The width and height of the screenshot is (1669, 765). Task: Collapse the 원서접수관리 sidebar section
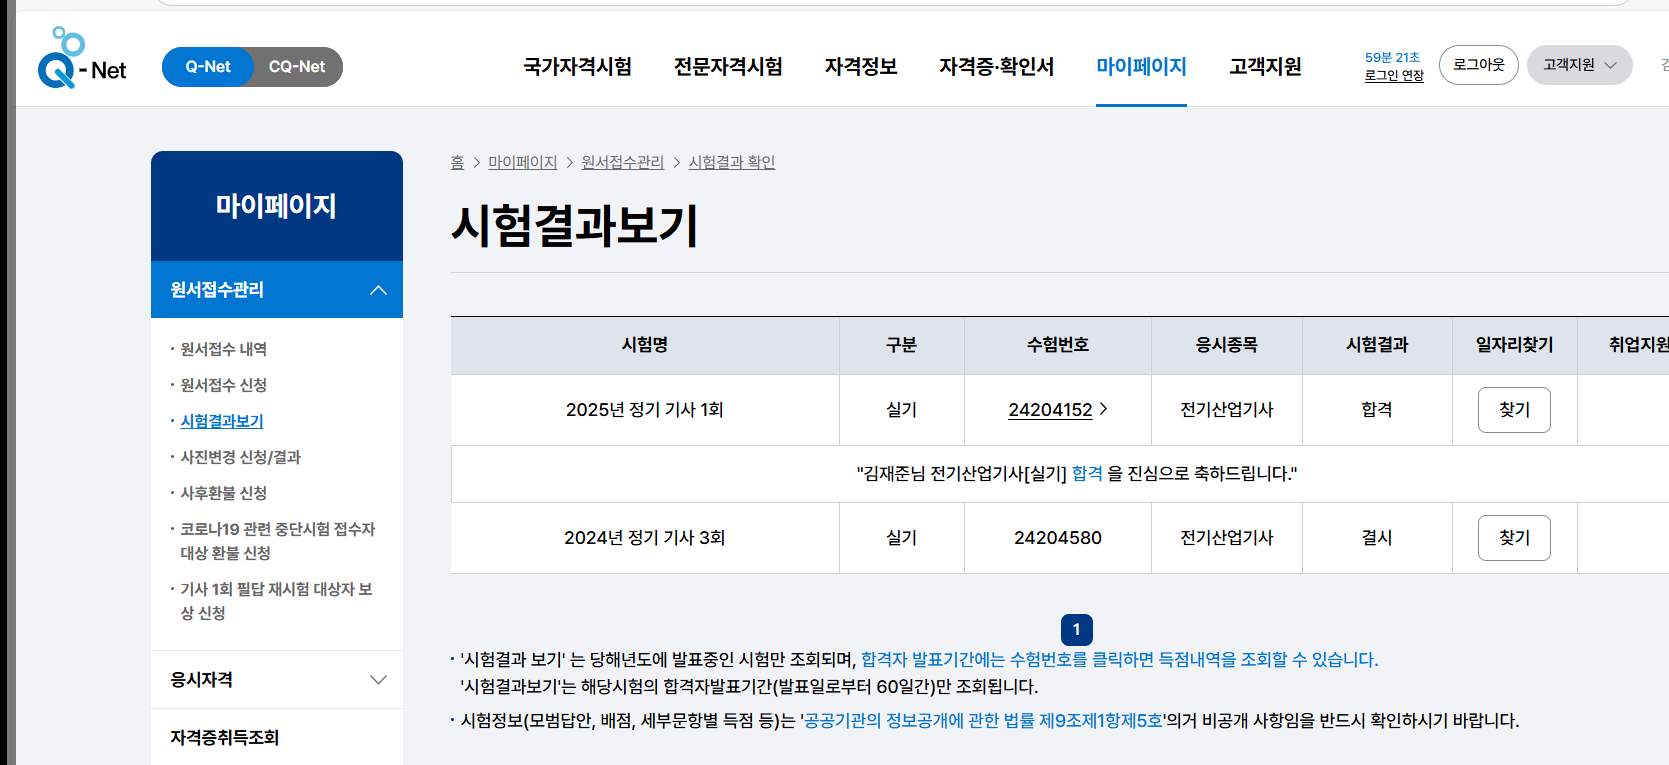[277, 290]
